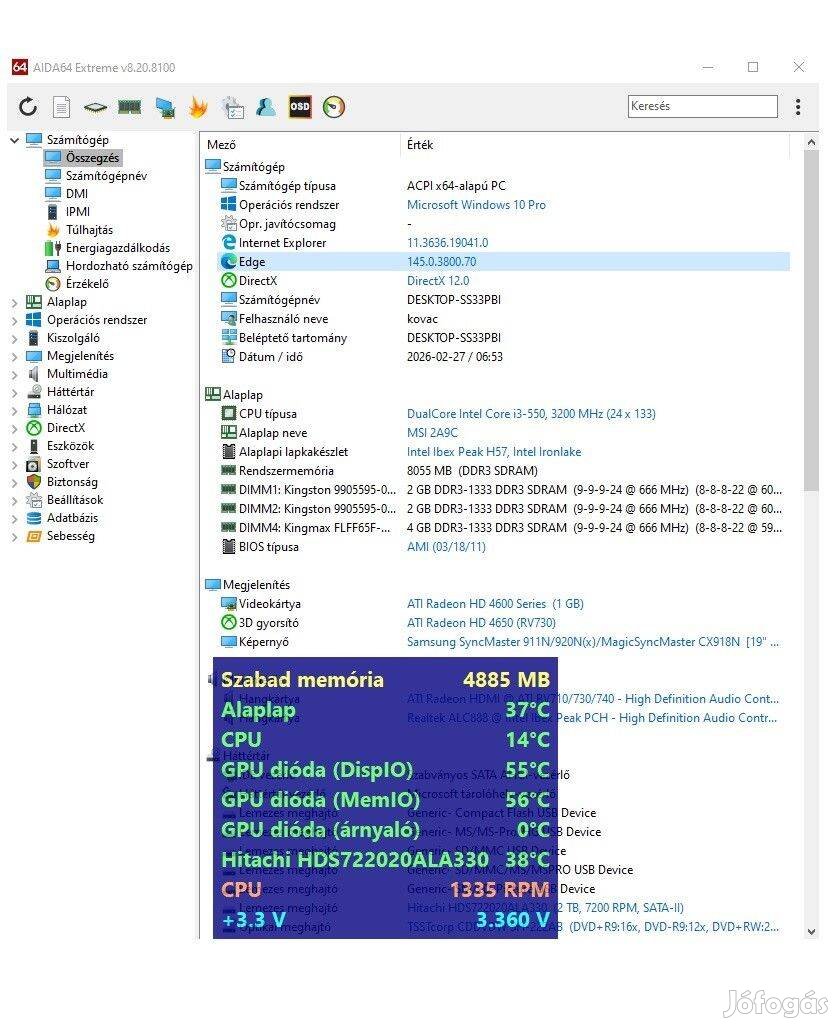Open the Report document icon

62,107
